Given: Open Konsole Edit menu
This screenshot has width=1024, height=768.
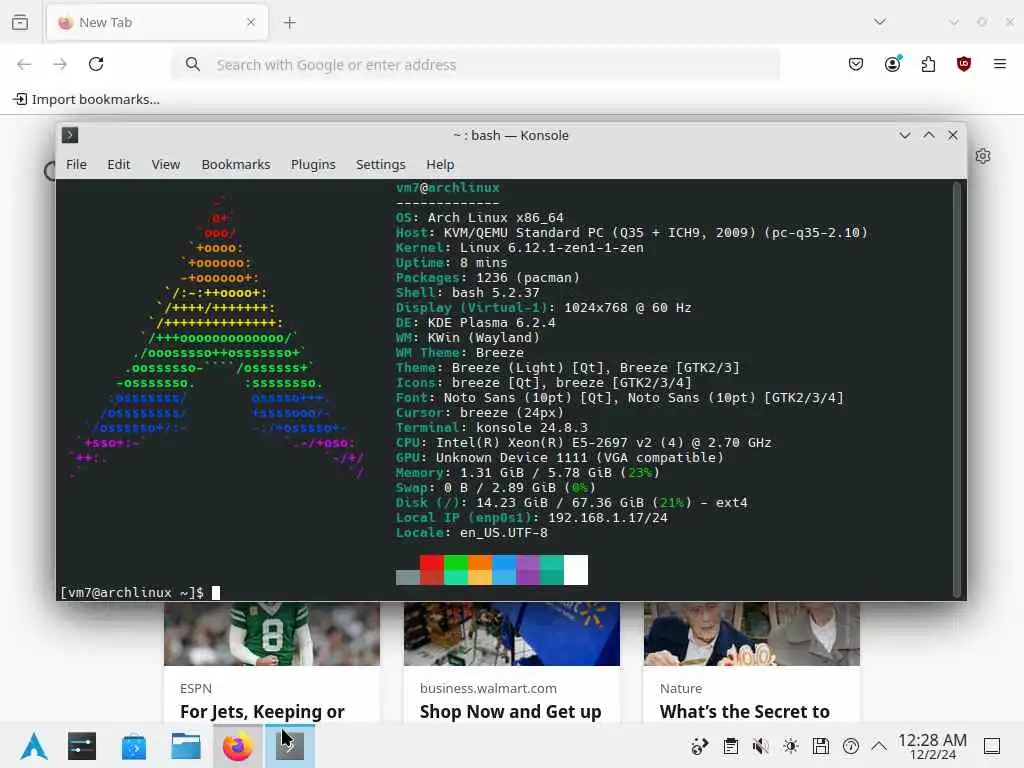Looking at the screenshot, I should coord(119,165).
